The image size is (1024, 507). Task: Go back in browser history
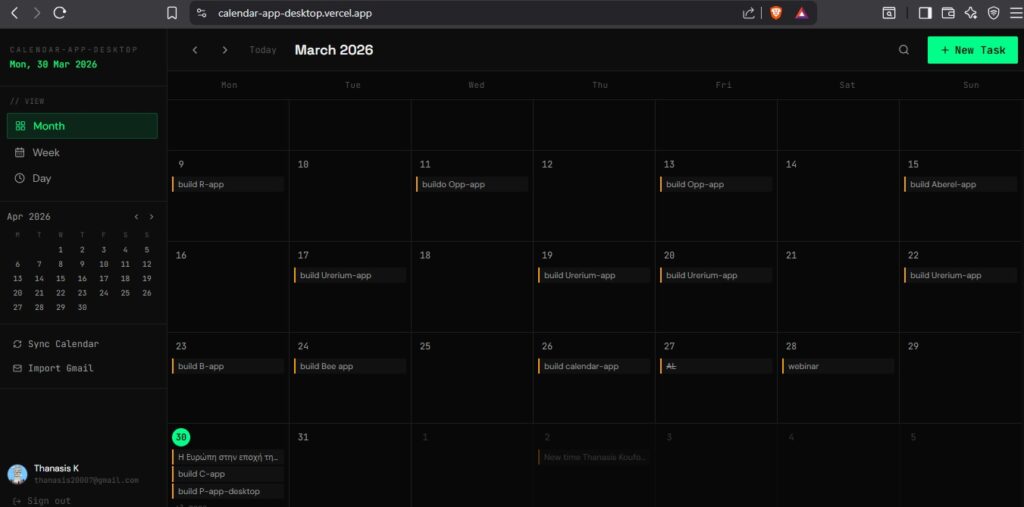pos(14,13)
